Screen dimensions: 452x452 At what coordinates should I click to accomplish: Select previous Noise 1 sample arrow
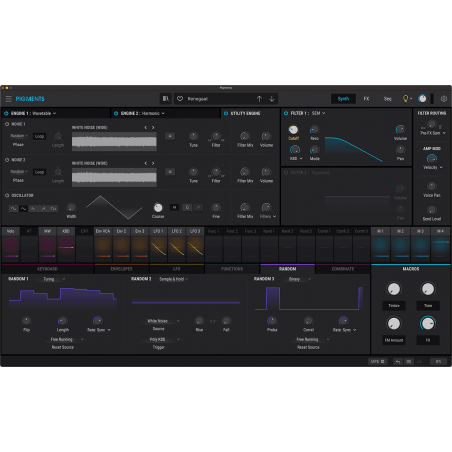[x=146, y=127]
